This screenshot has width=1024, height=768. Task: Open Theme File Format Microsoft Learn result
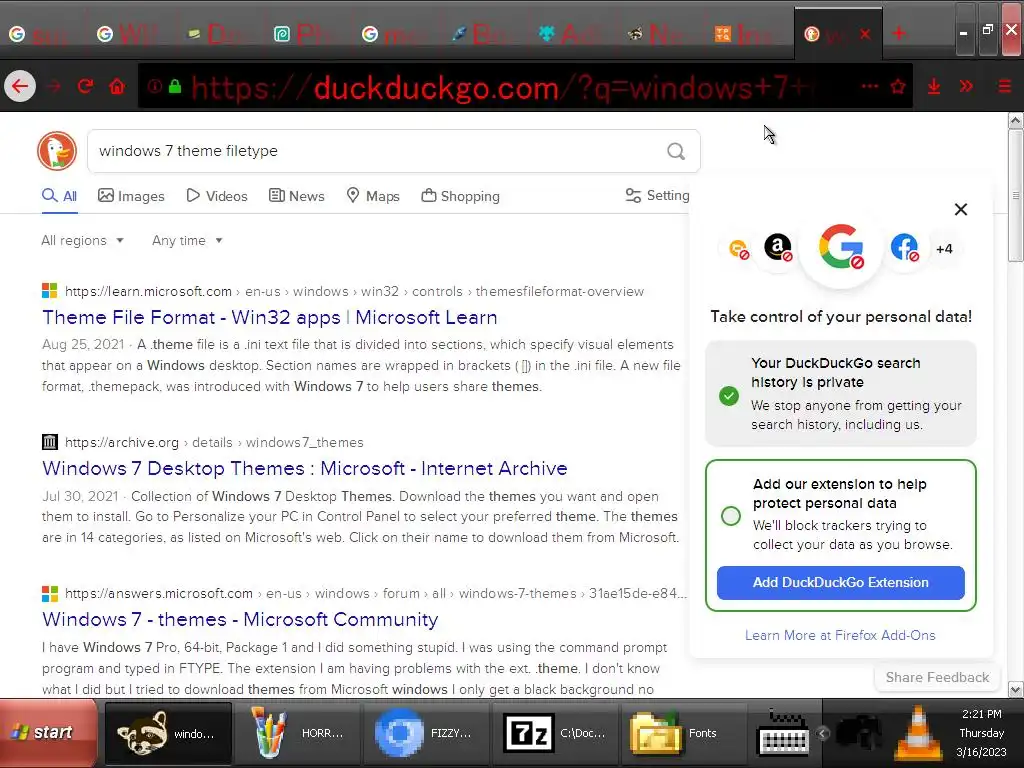pos(270,317)
